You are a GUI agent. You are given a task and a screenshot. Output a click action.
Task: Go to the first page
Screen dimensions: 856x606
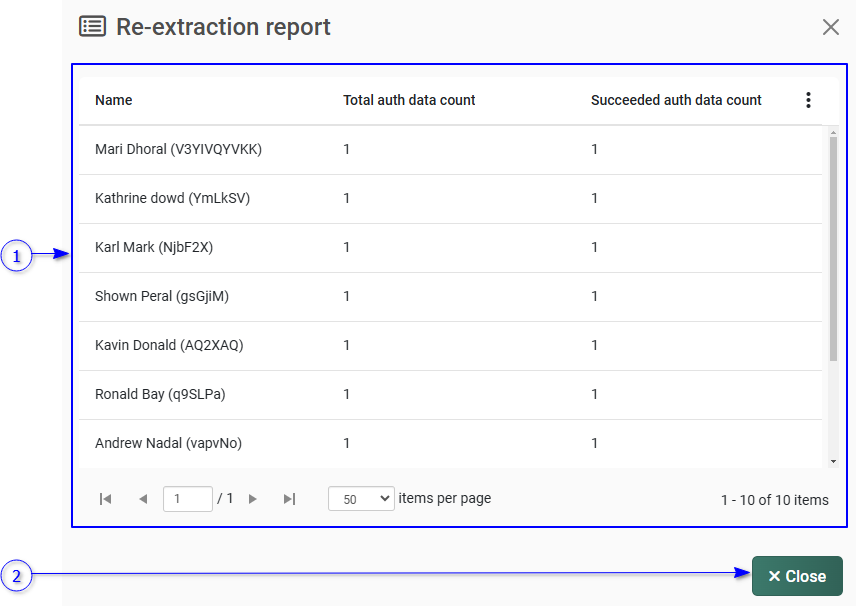[106, 499]
